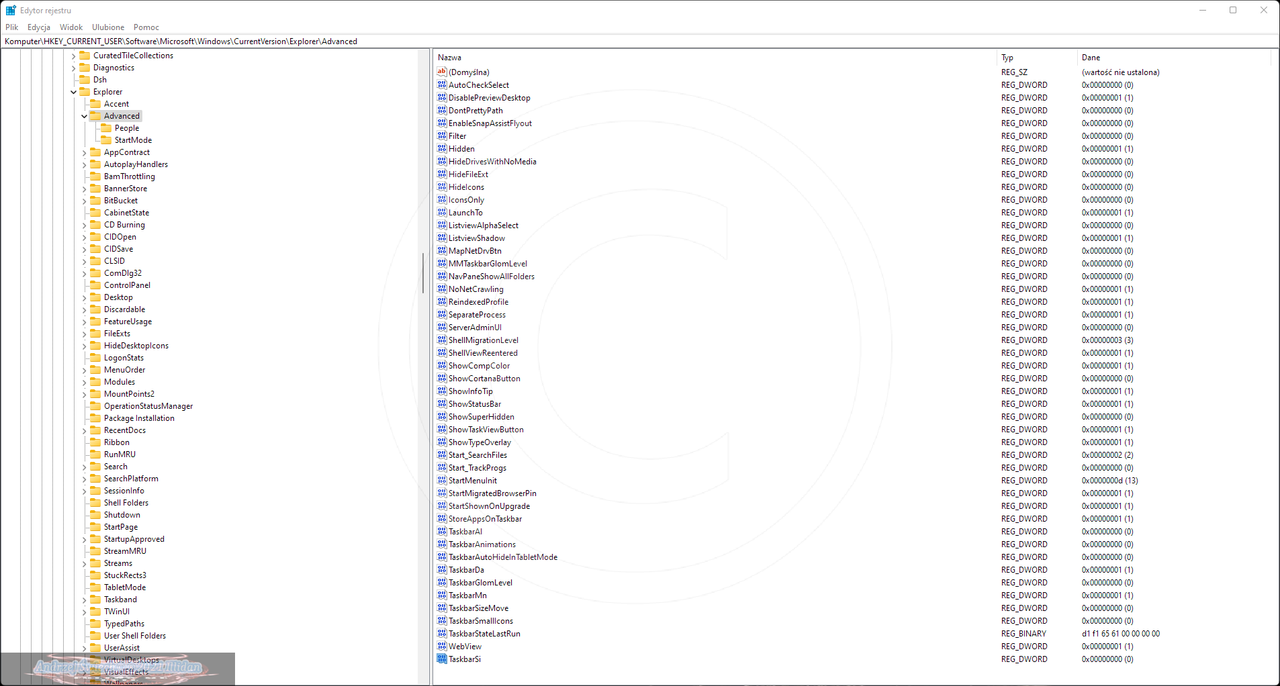Click the icon beside AutoCheckSelect

pos(441,85)
